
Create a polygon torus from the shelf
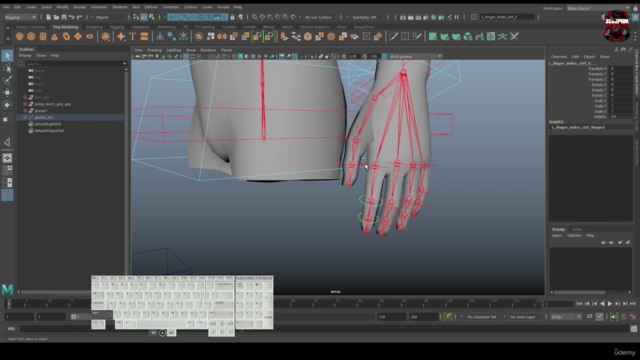(66, 37)
